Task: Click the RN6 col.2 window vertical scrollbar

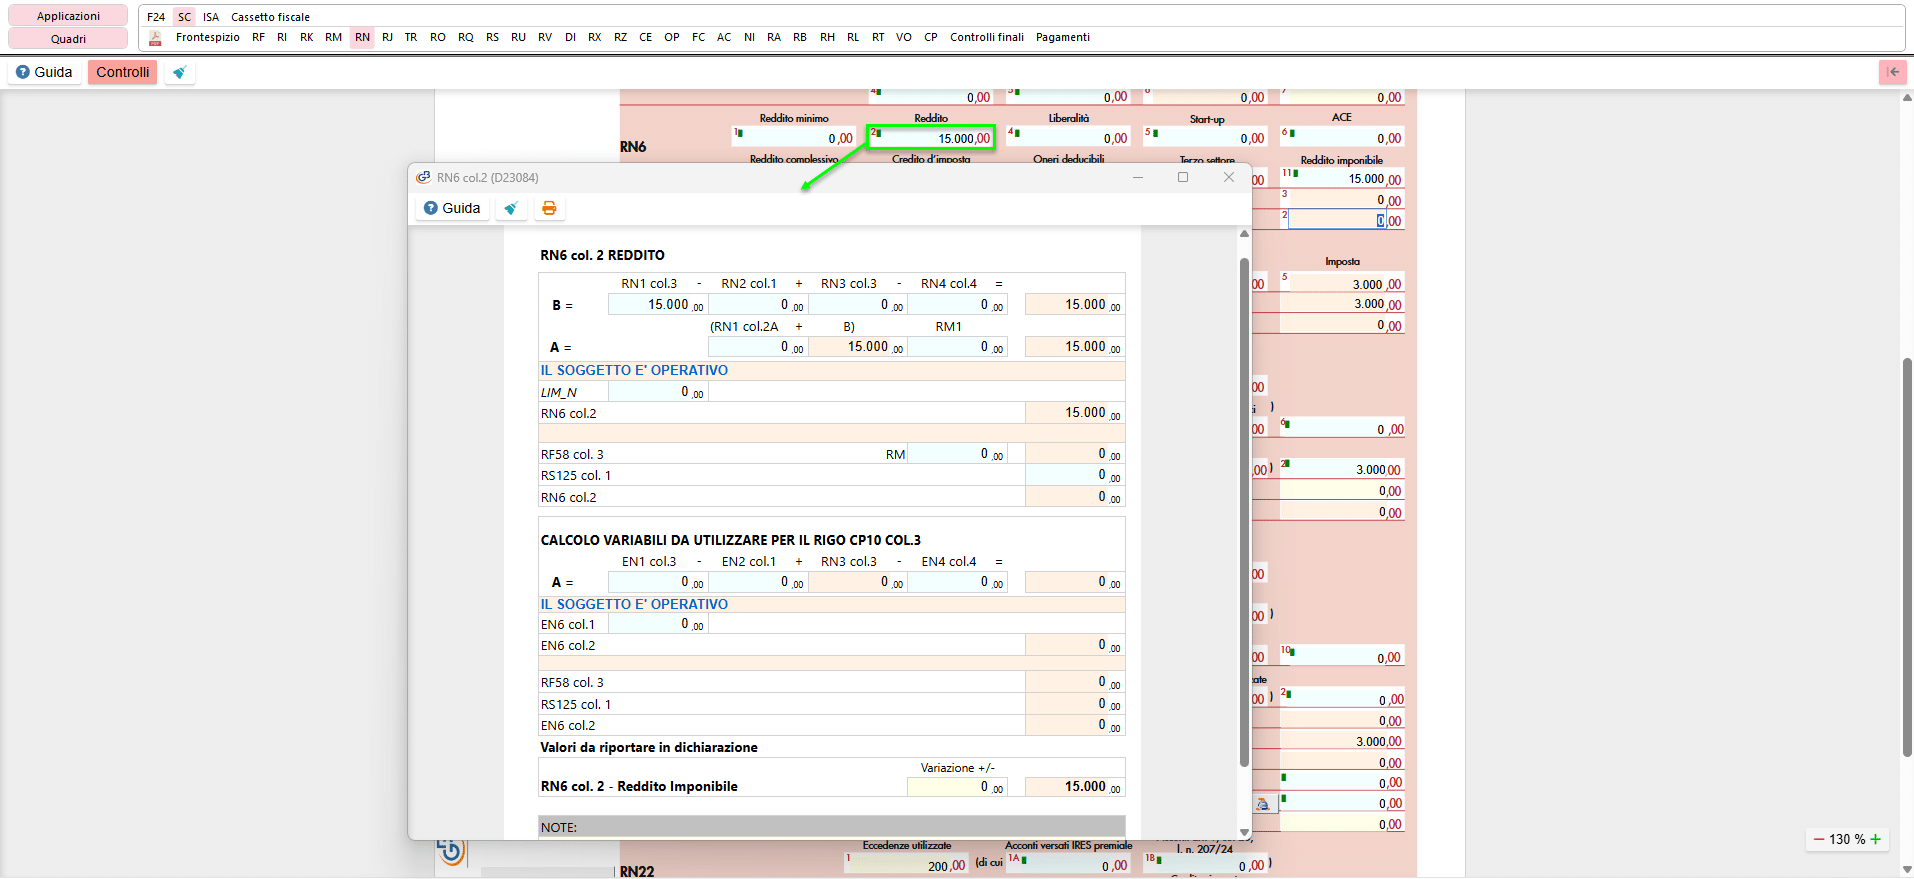Action: point(1244,510)
